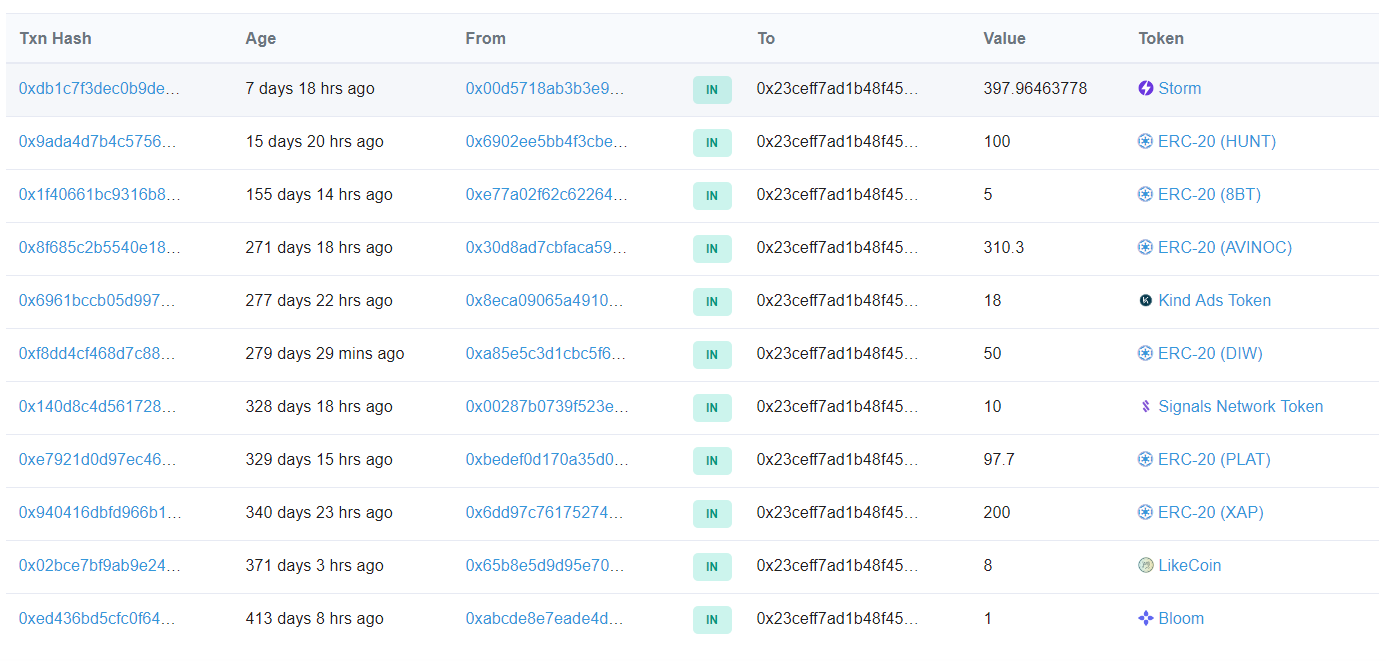The width and height of the screenshot is (1386, 661).
Task: Click the Signals Network Token icon
Action: click(x=1146, y=406)
